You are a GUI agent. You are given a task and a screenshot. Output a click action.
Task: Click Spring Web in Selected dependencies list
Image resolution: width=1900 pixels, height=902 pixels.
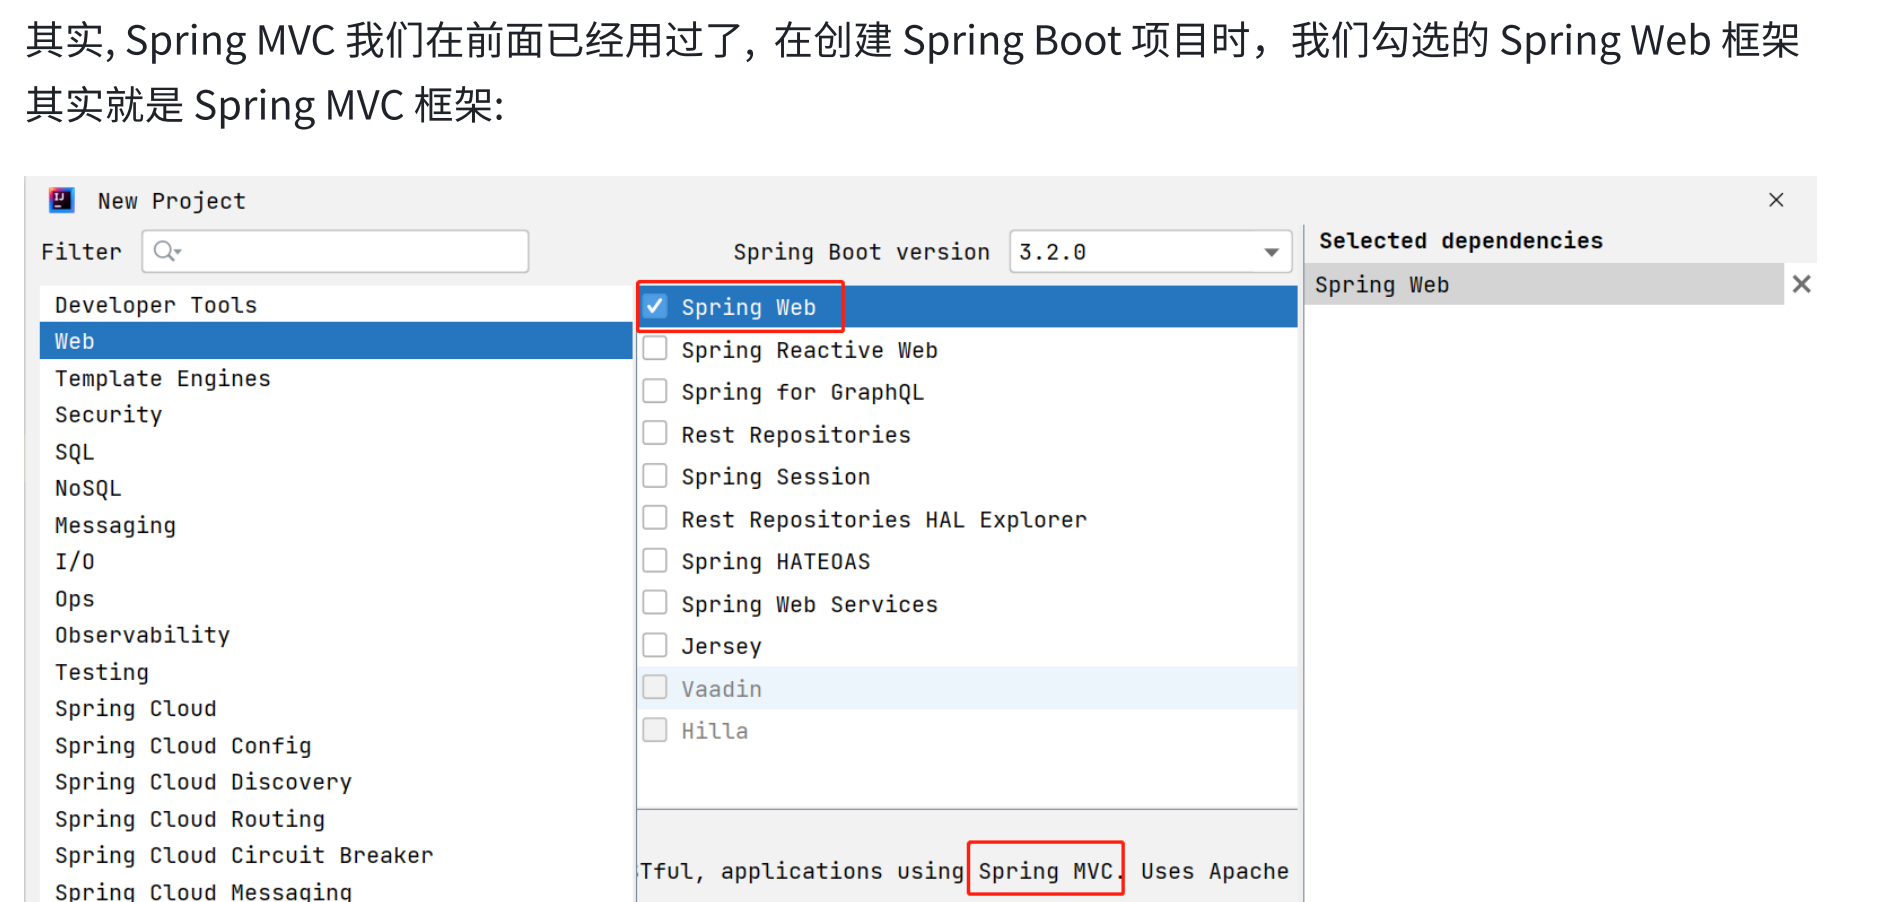[1544, 284]
